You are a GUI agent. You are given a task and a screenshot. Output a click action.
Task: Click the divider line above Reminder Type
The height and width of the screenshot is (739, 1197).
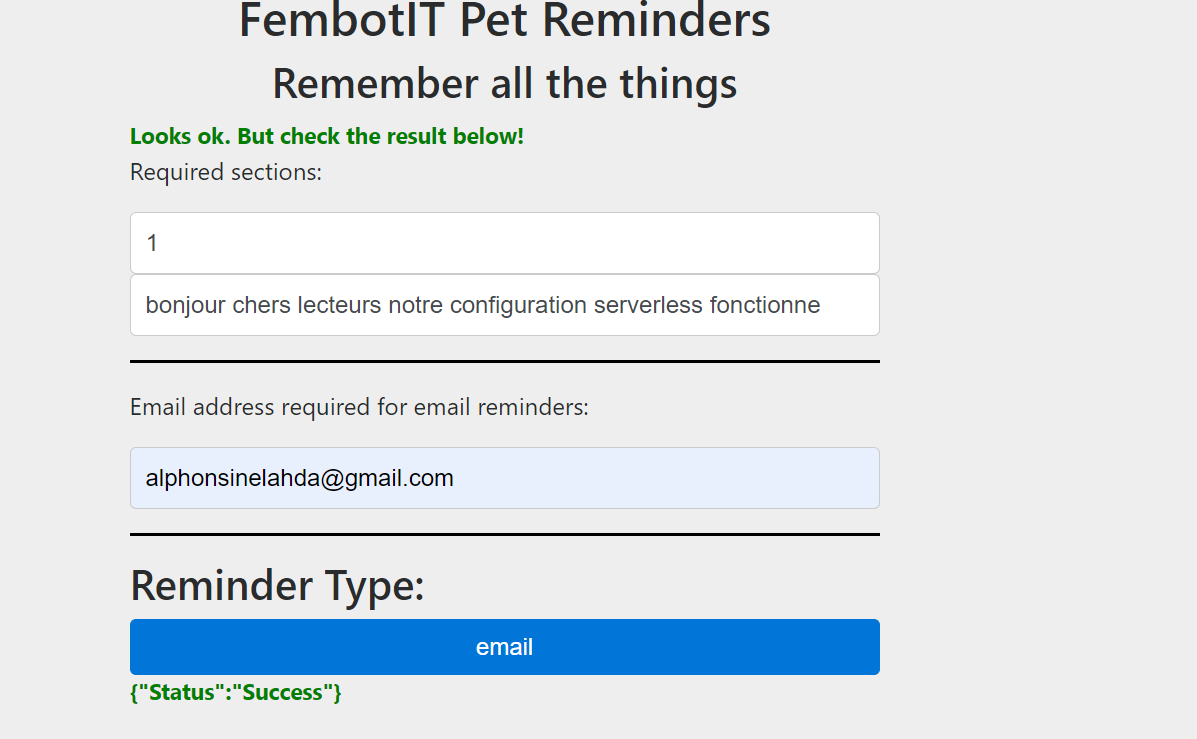tap(504, 534)
